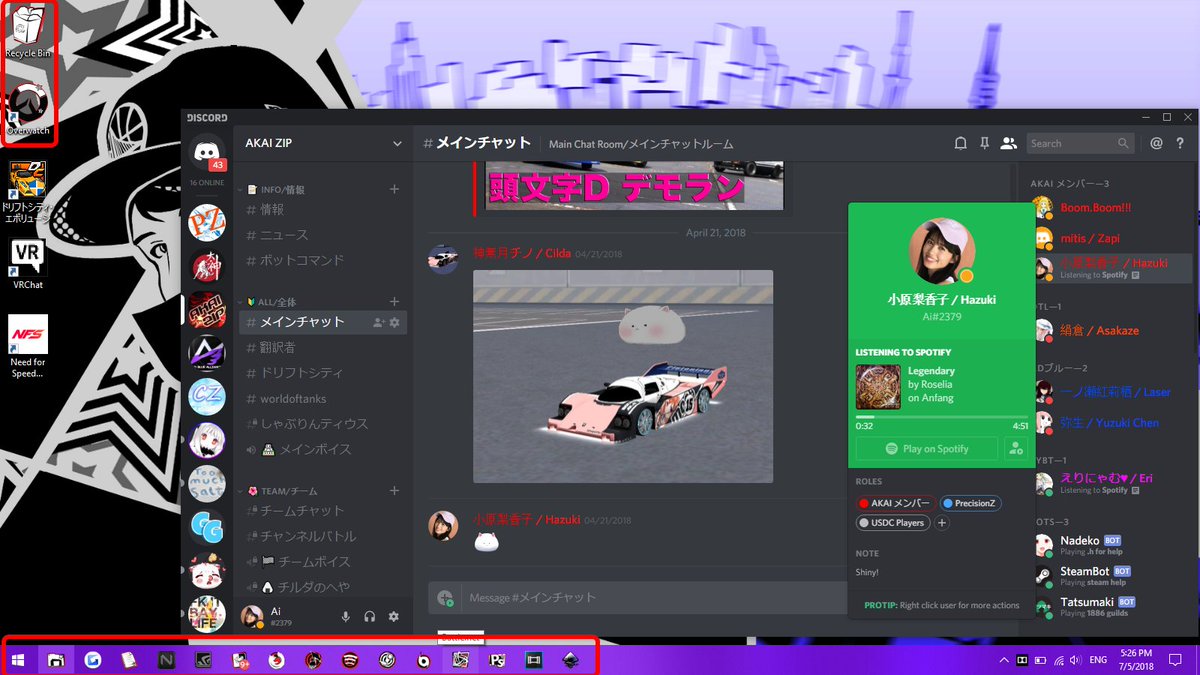The height and width of the screenshot is (675, 1200).
Task: Open recent mentions @ icon
Action: [x=1156, y=143]
